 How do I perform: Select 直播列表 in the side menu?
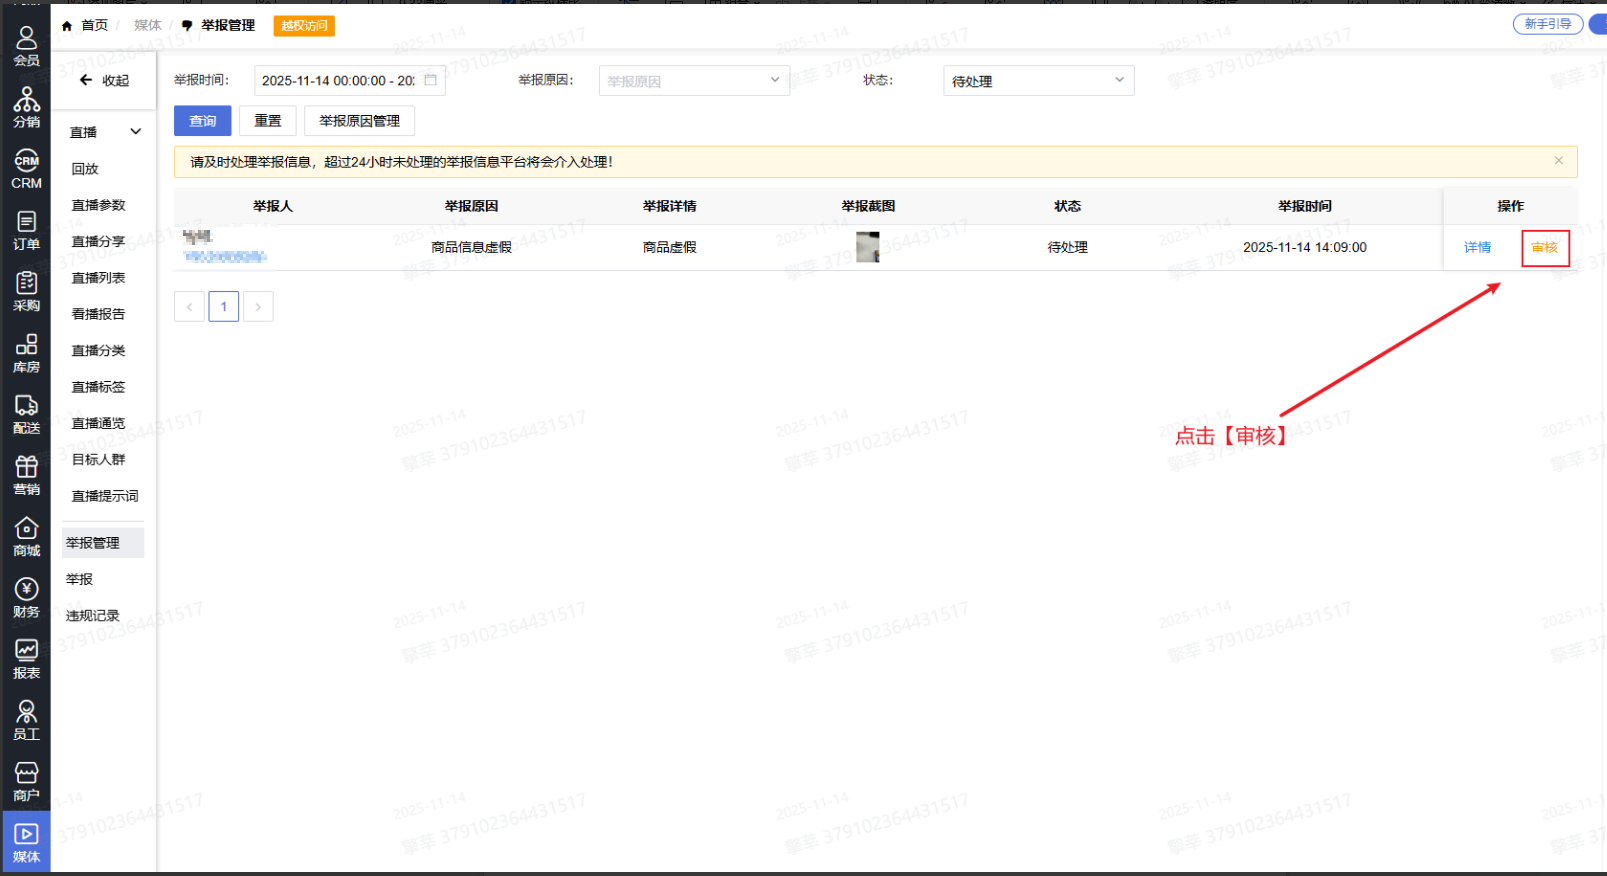point(98,278)
